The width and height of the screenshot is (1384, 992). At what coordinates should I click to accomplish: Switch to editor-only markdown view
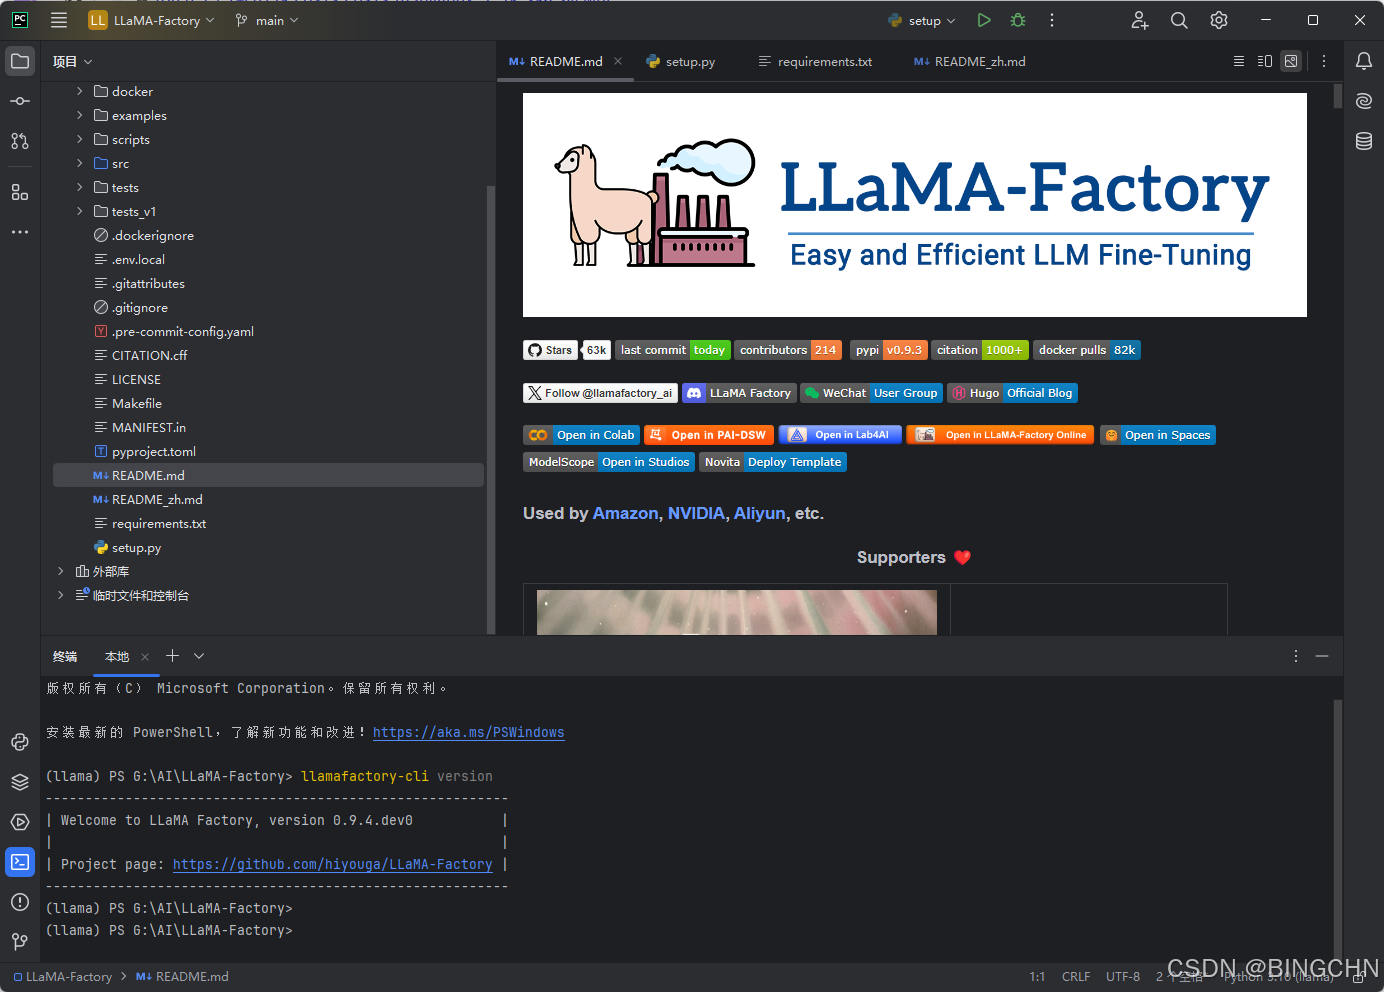(1239, 61)
